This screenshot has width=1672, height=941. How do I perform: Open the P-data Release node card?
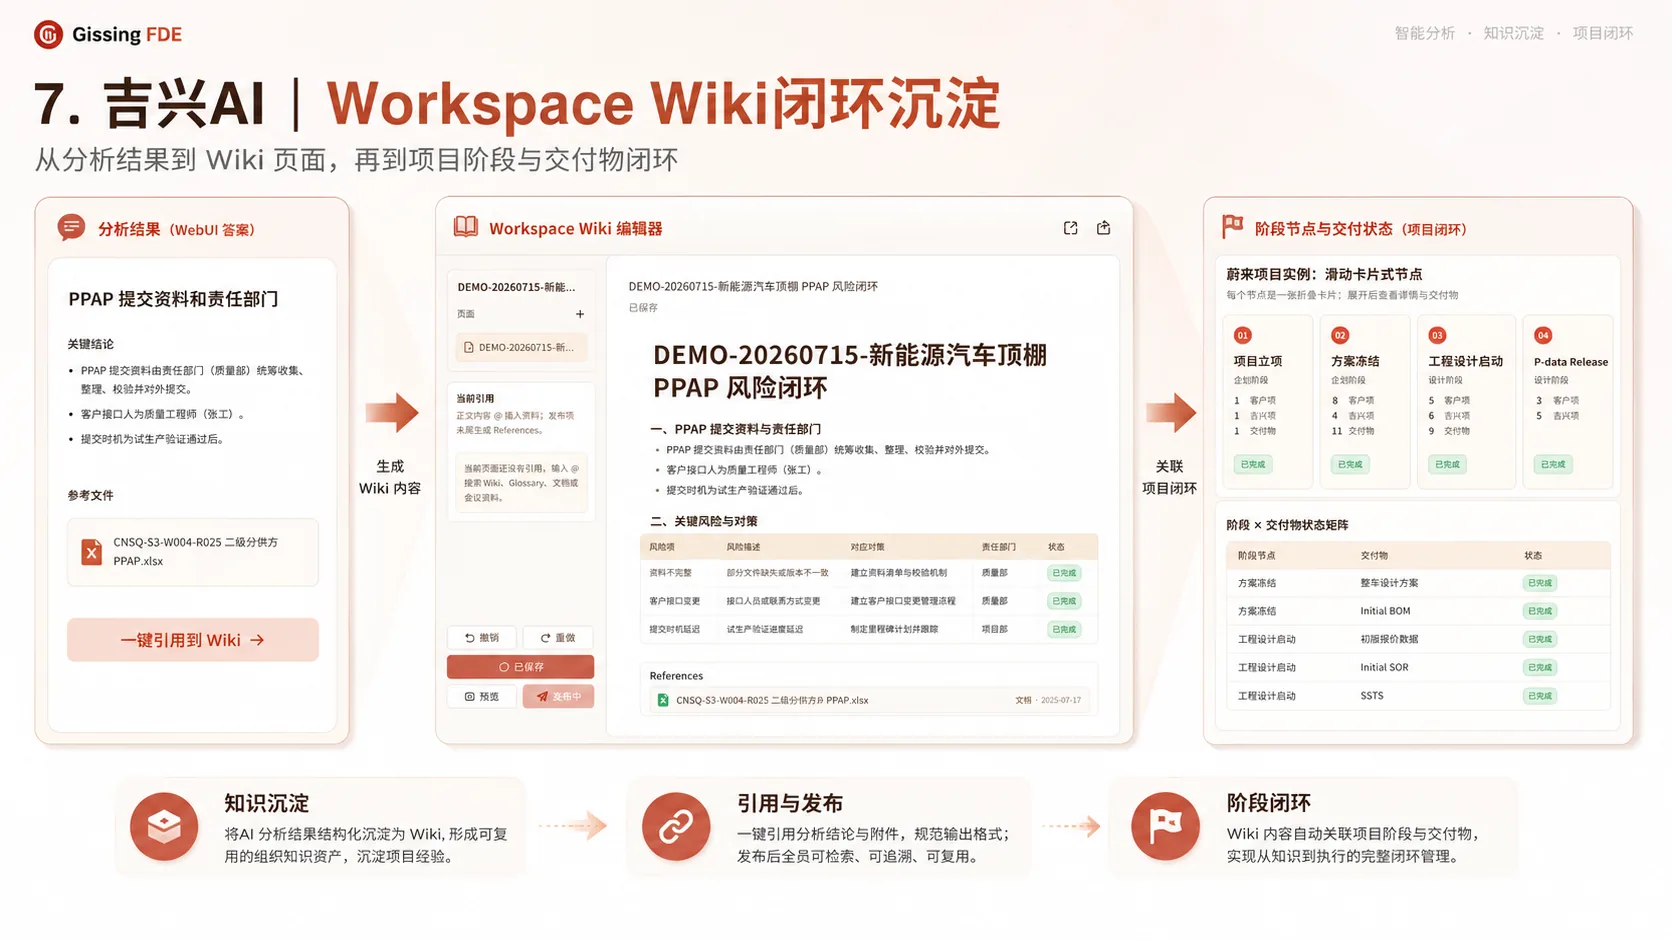(1568, 401)
